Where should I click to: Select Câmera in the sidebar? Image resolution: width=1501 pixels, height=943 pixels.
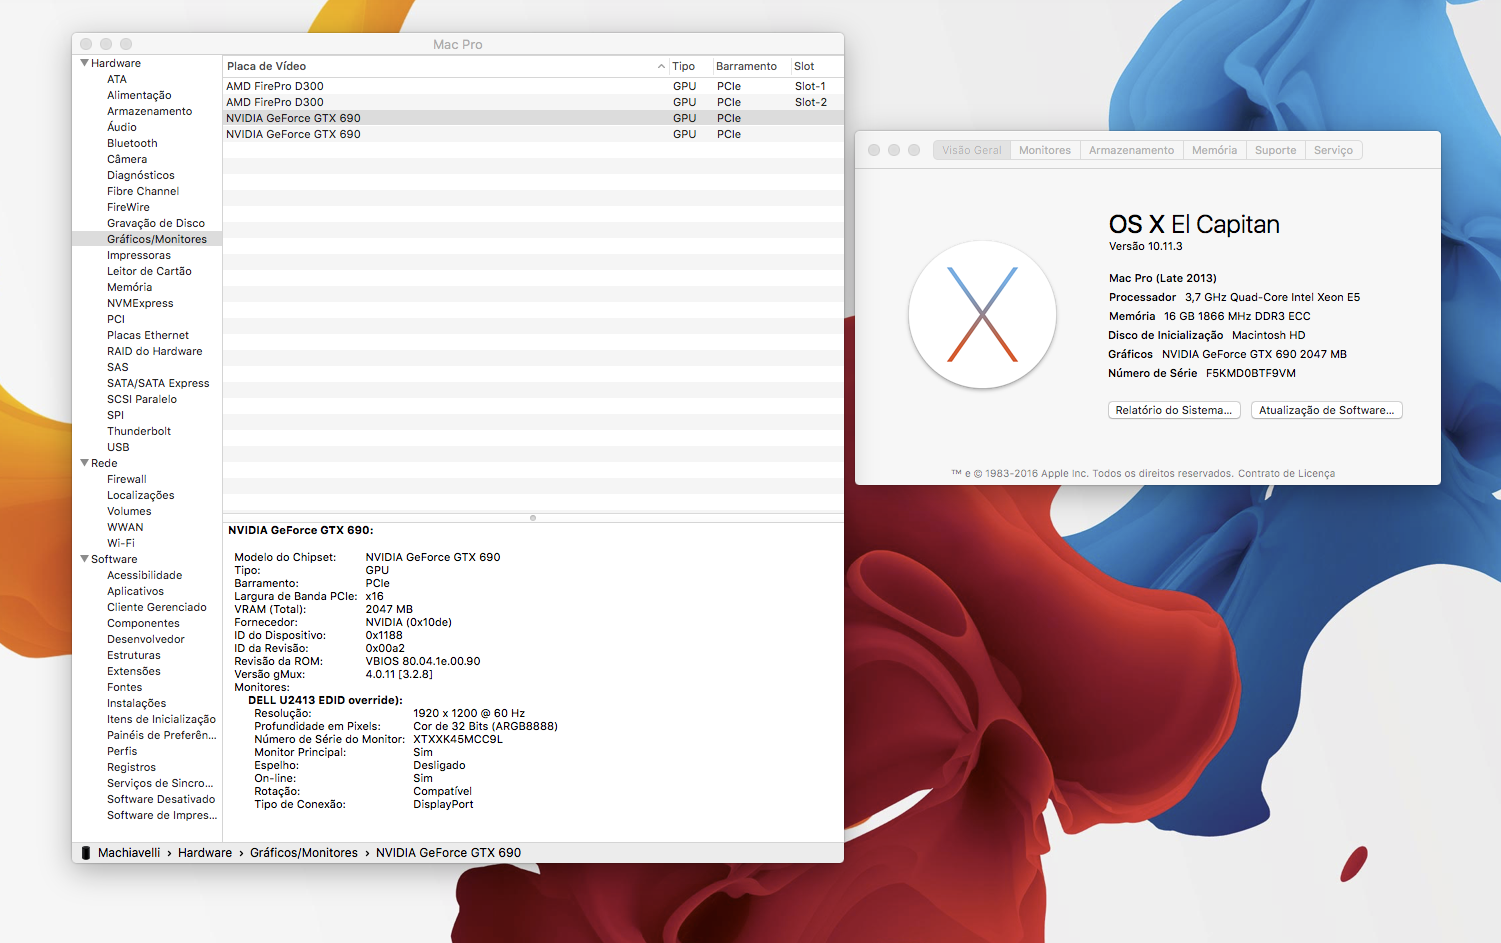coord(127,159)
